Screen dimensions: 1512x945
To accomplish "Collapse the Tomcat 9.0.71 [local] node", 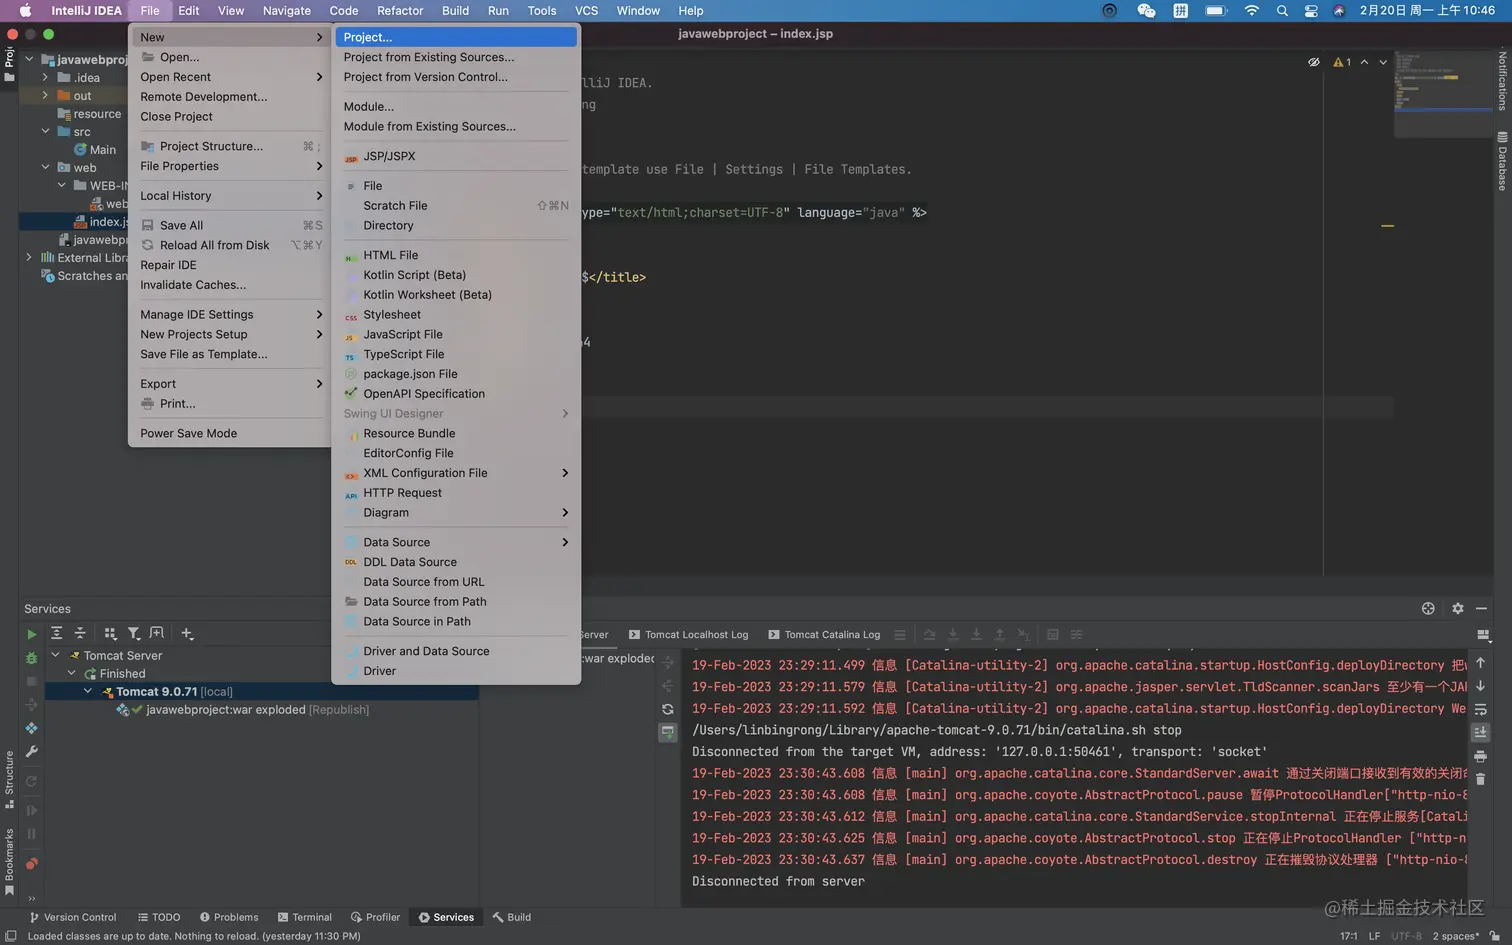I will tap(88, 691).
